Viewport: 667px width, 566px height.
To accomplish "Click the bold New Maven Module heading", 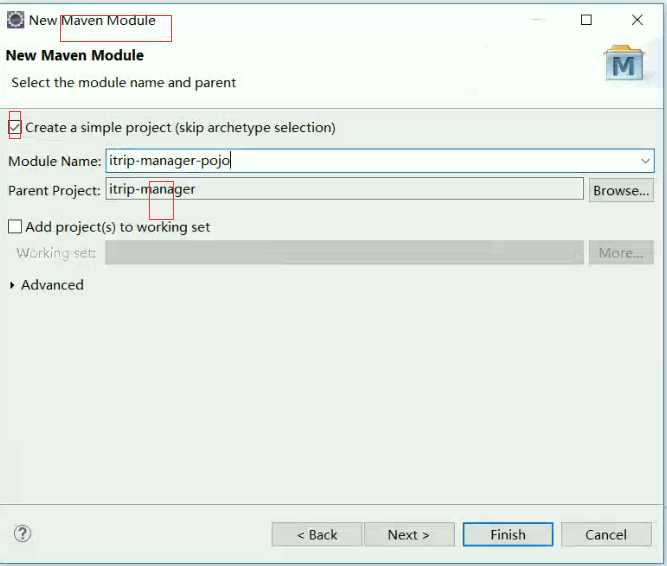I will click(75, 55).
